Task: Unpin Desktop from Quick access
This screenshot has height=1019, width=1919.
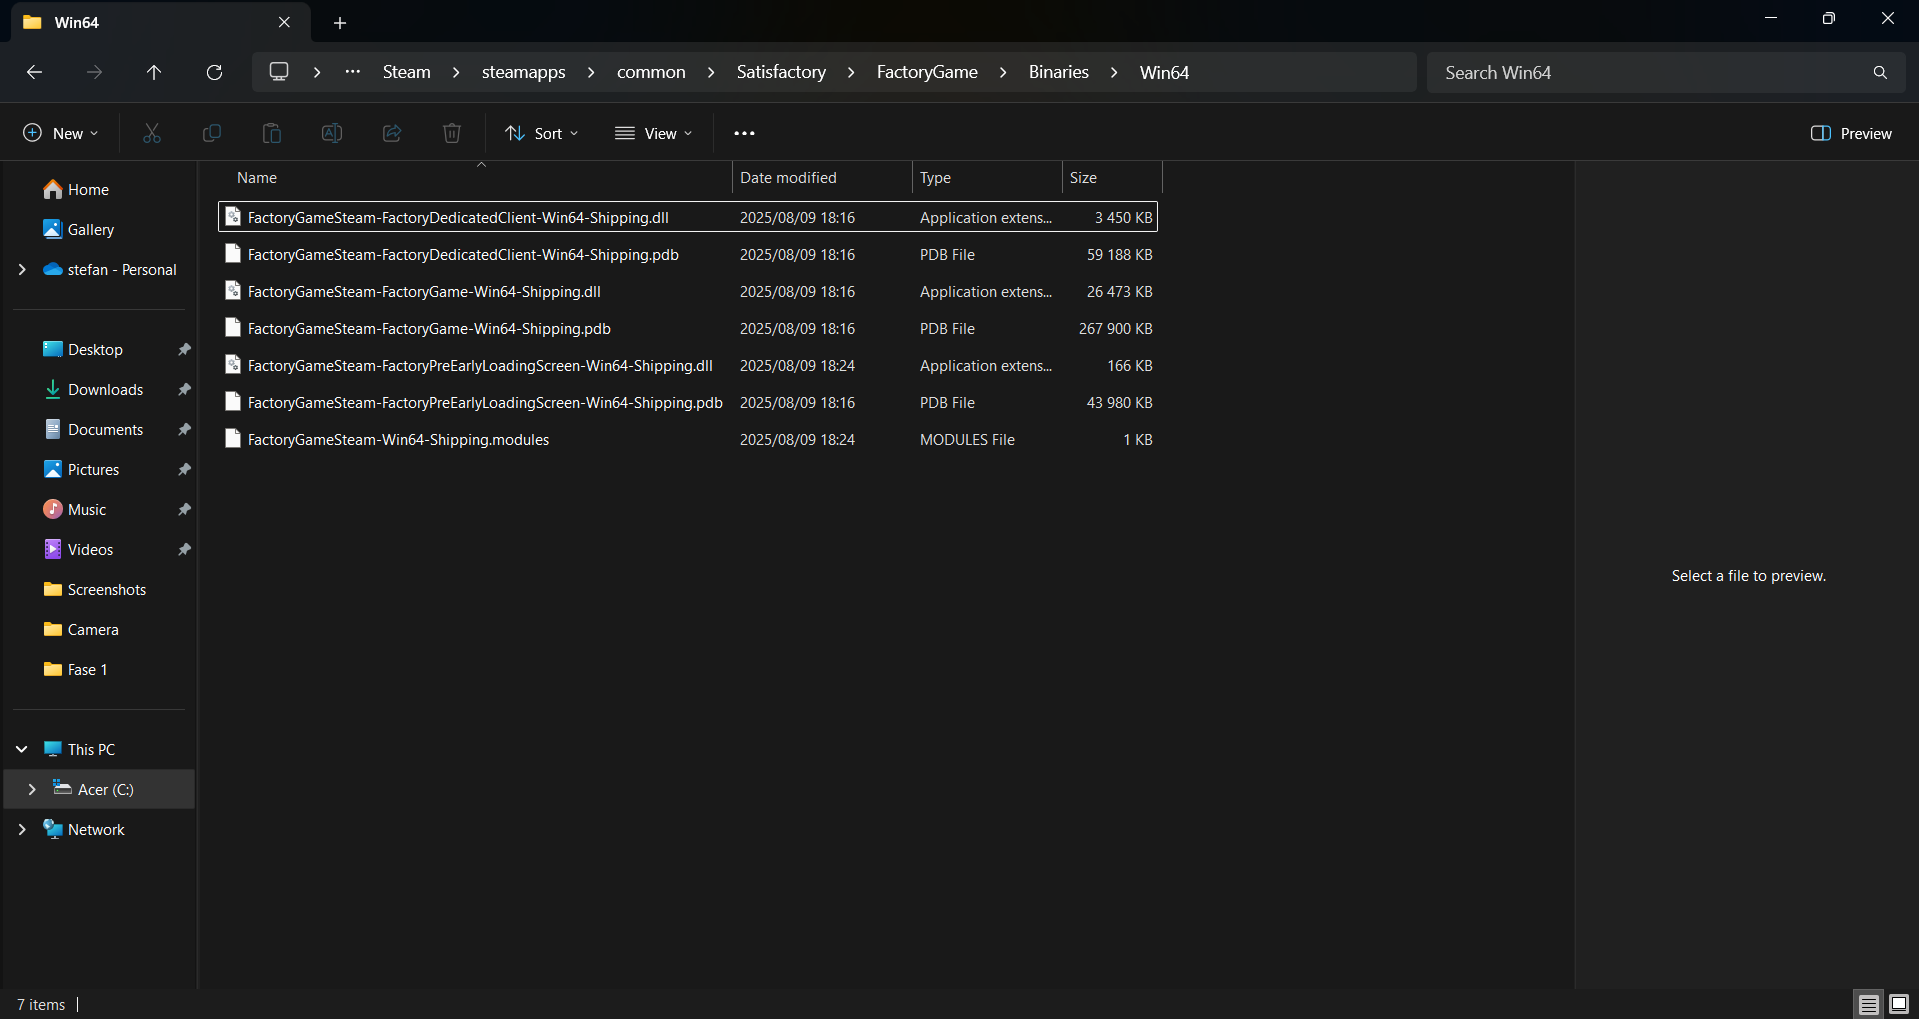Action: (x=184, y=350)
